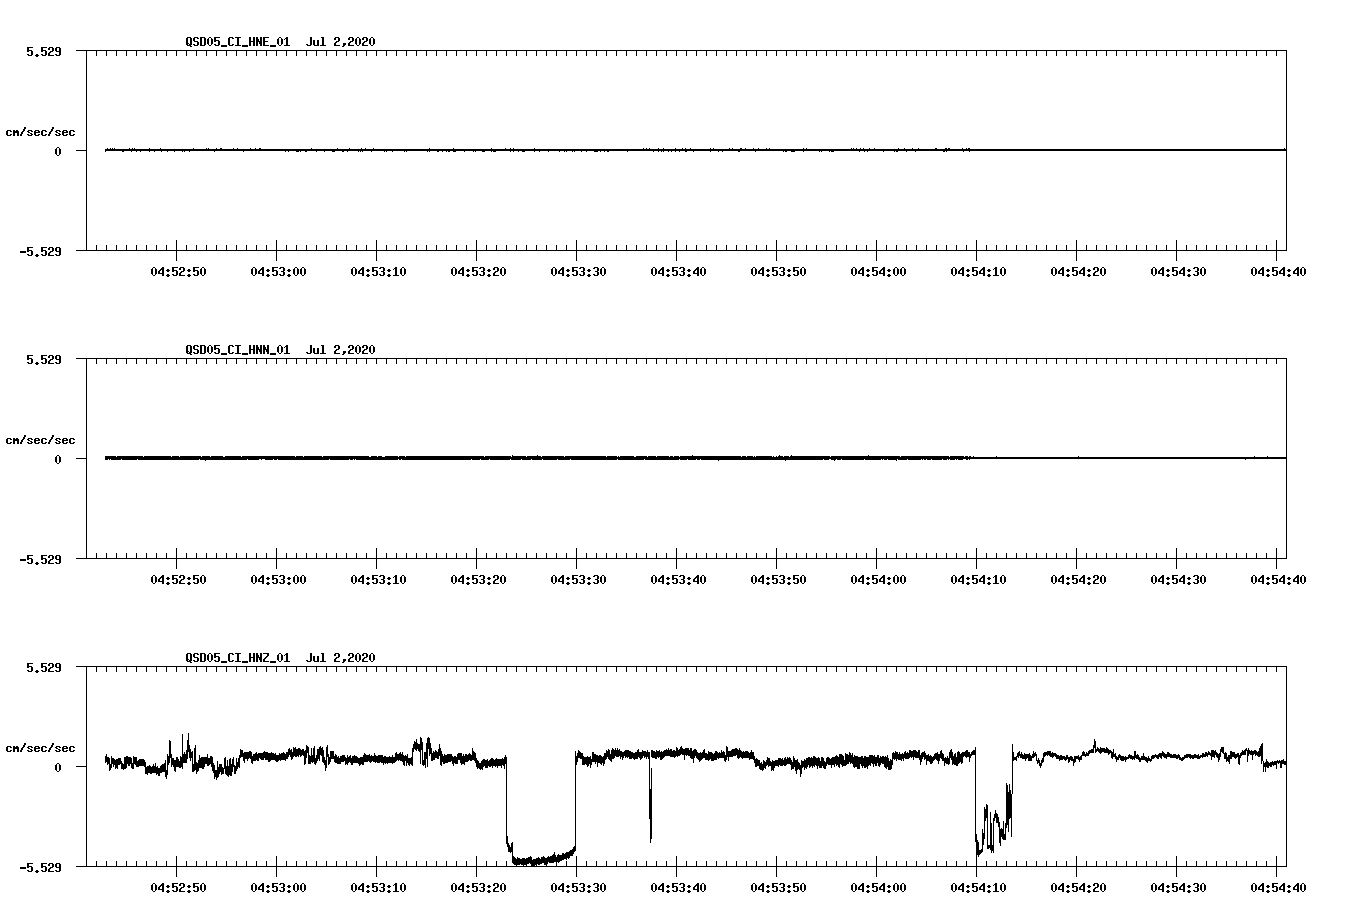
Task: Click 04:53:30 time label under HNE plot
Action: 578,271
